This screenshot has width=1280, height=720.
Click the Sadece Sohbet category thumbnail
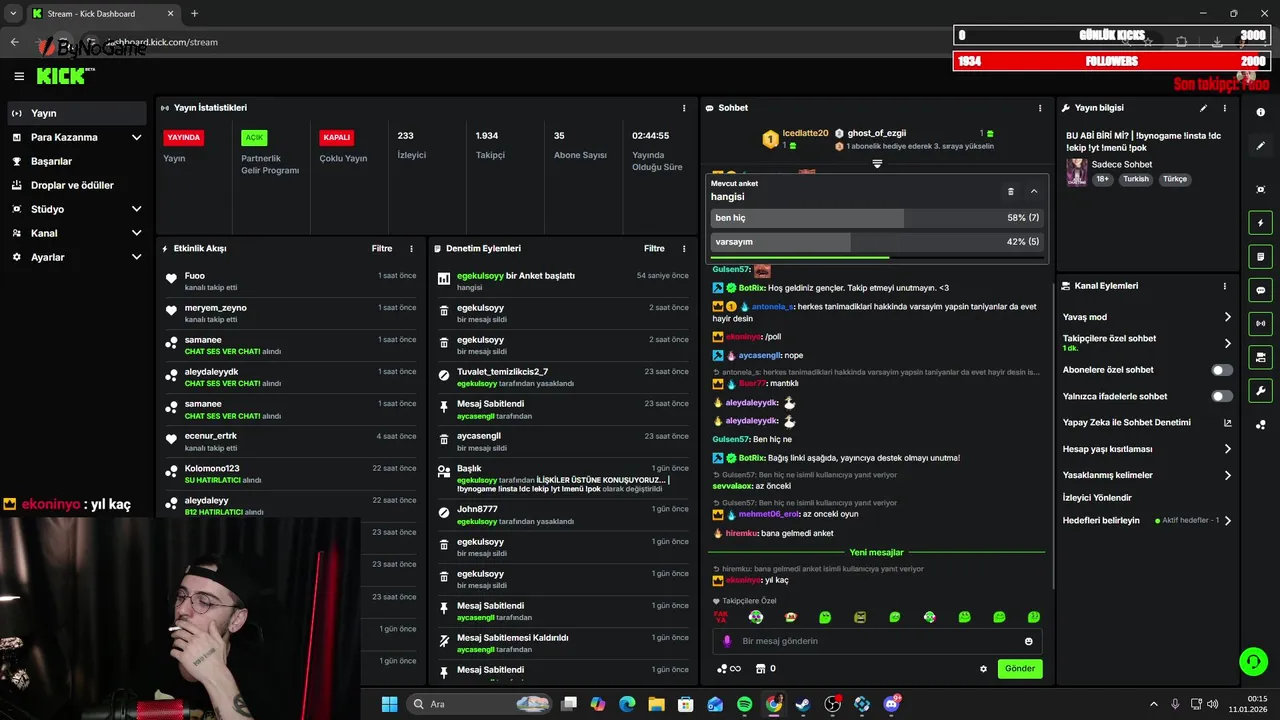(x=1076, y=172)
